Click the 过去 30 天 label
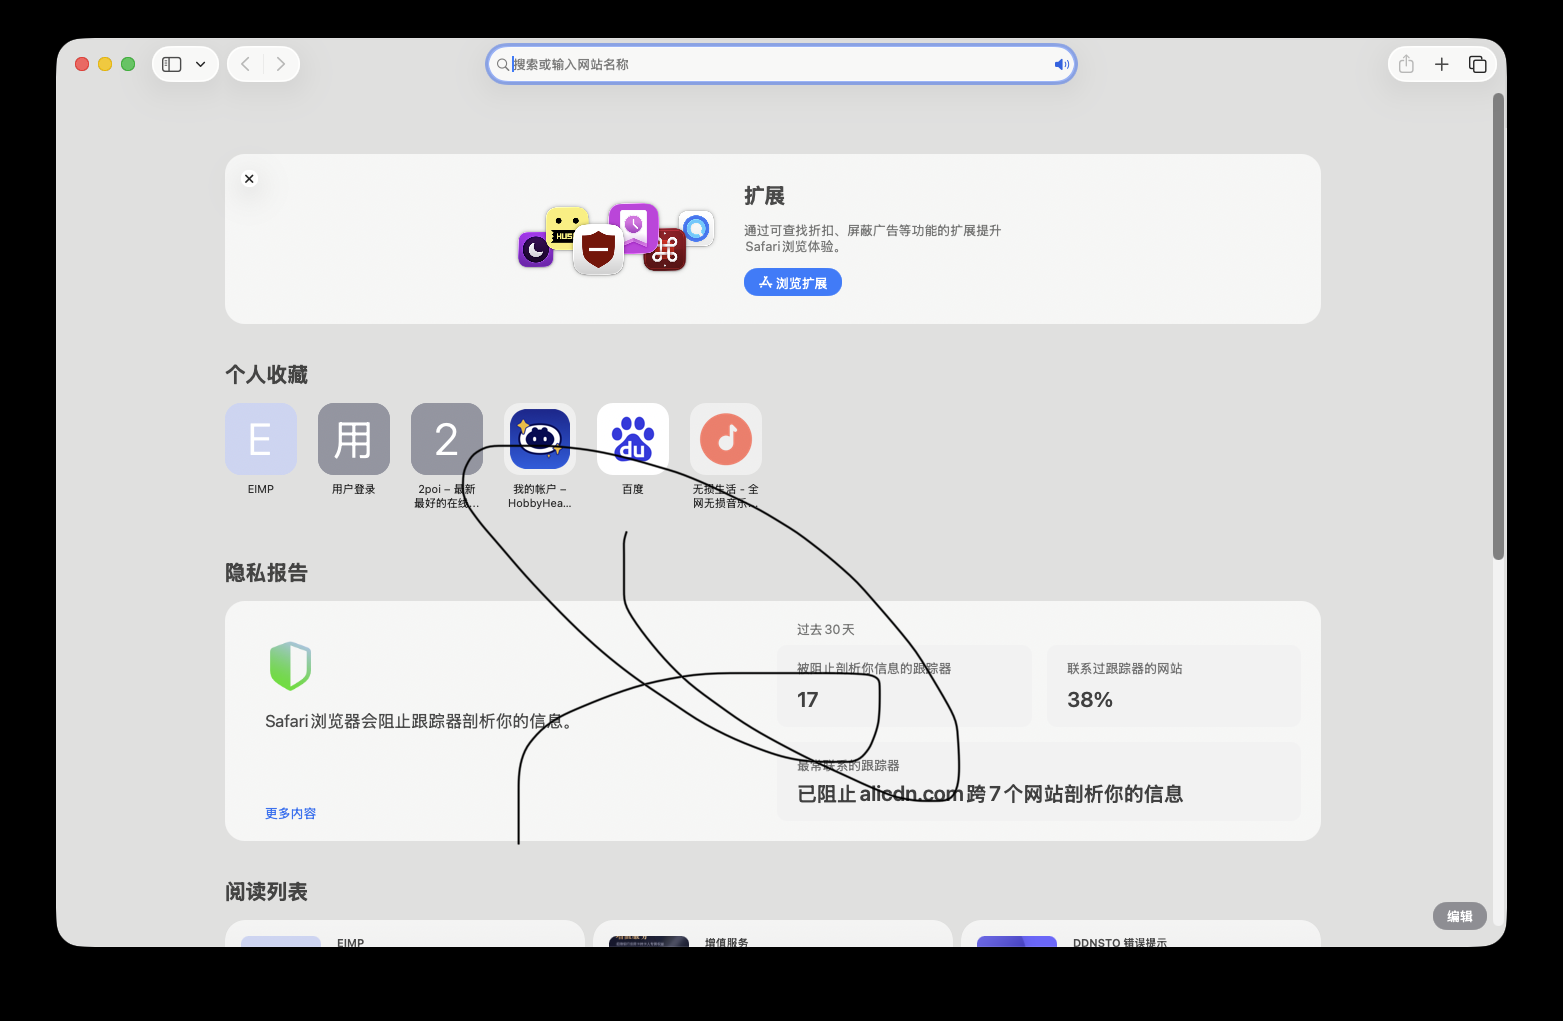This screenshot has width=1563, height=1021. (826, 630)
